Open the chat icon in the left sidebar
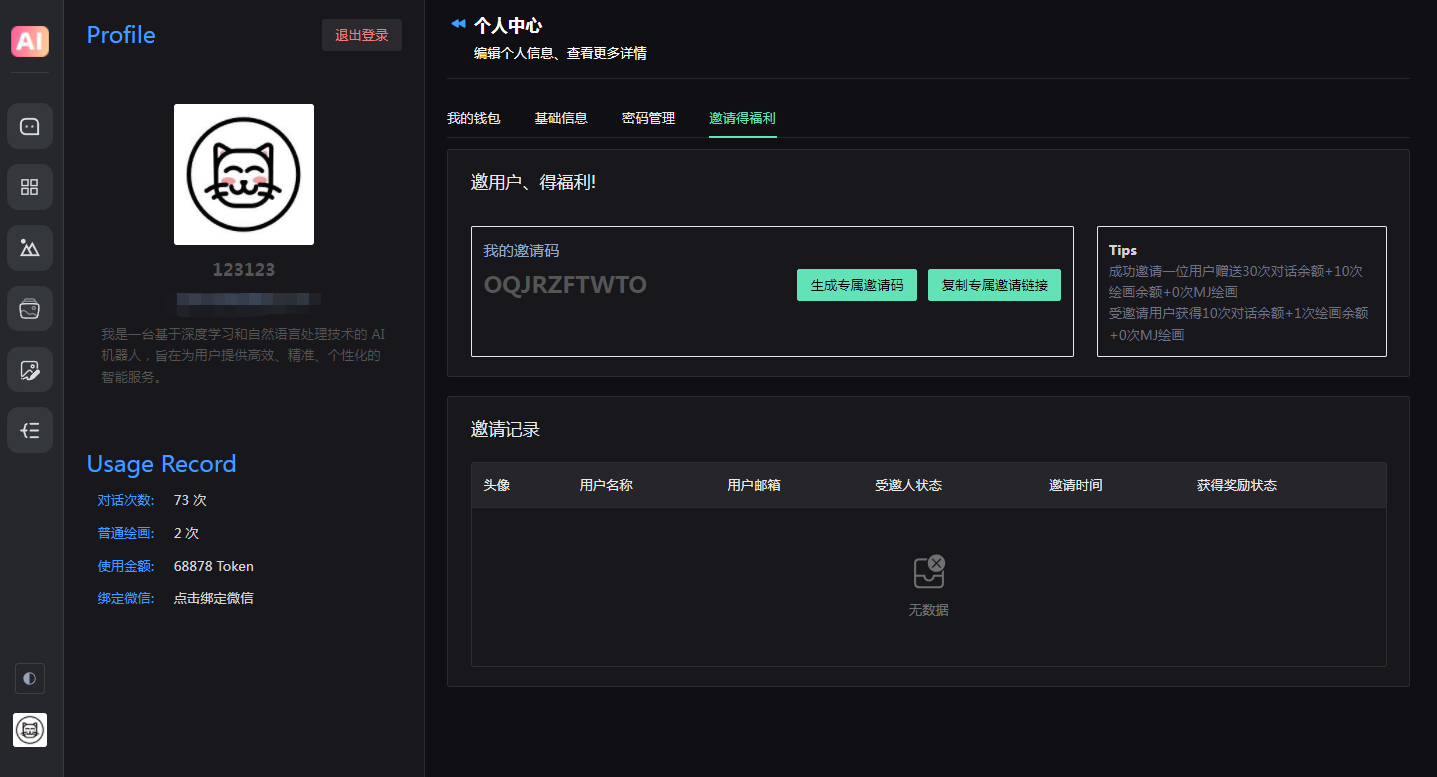This screenshot has height=777, width=1437. pyautogui.click(x=29, y=125)
